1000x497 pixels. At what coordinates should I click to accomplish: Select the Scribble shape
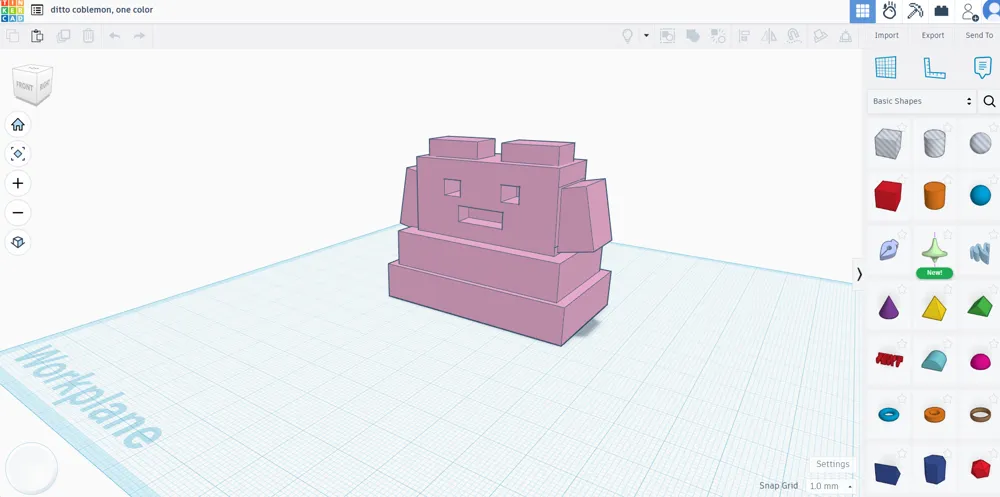pos(888,249)
